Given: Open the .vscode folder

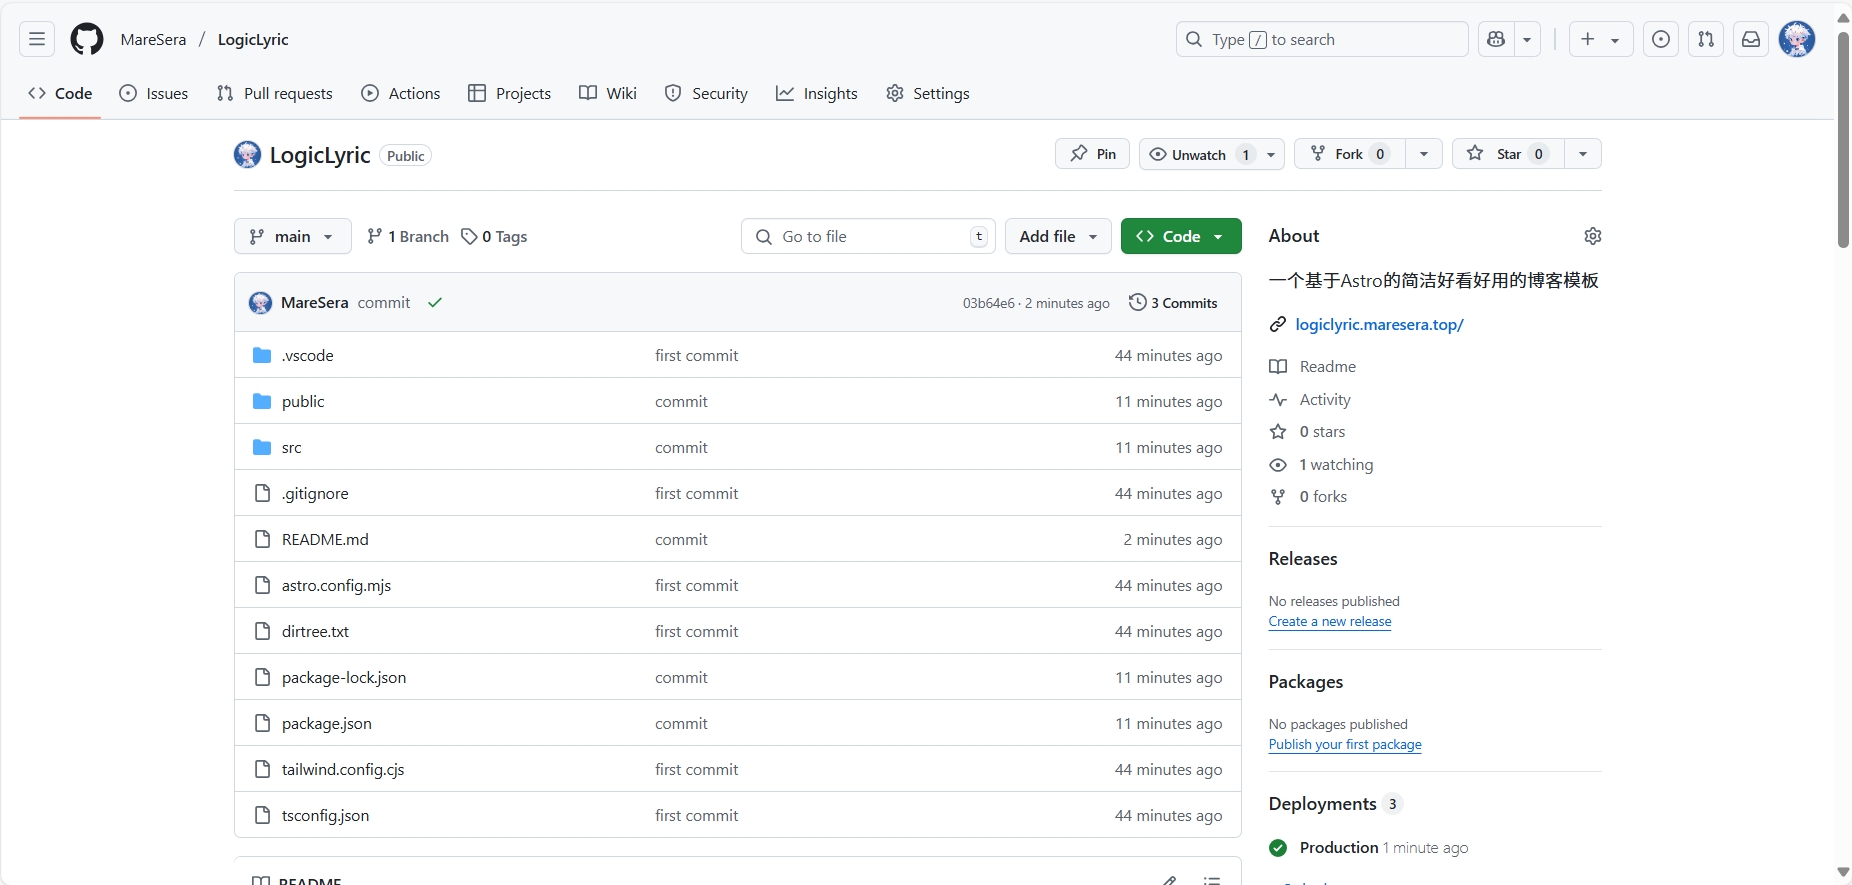Looking at the screenshot, I should pyautogui.click(x=307, y=355).
